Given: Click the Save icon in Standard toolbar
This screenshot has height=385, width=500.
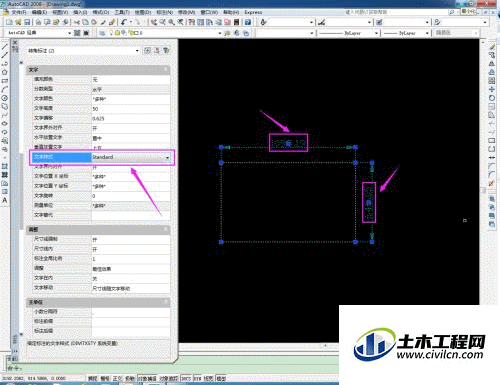Looking at the screenshot, I should pyautogui.click(x=27, y=22).
